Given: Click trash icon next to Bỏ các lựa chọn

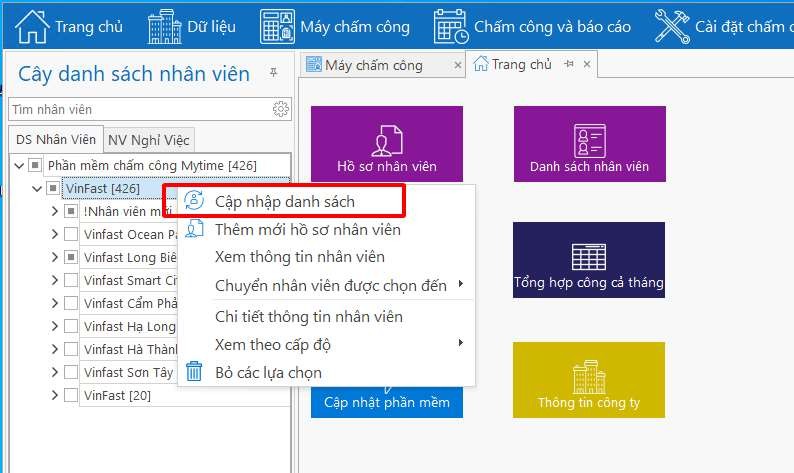Looking at the screenshot, I should 194,373.
